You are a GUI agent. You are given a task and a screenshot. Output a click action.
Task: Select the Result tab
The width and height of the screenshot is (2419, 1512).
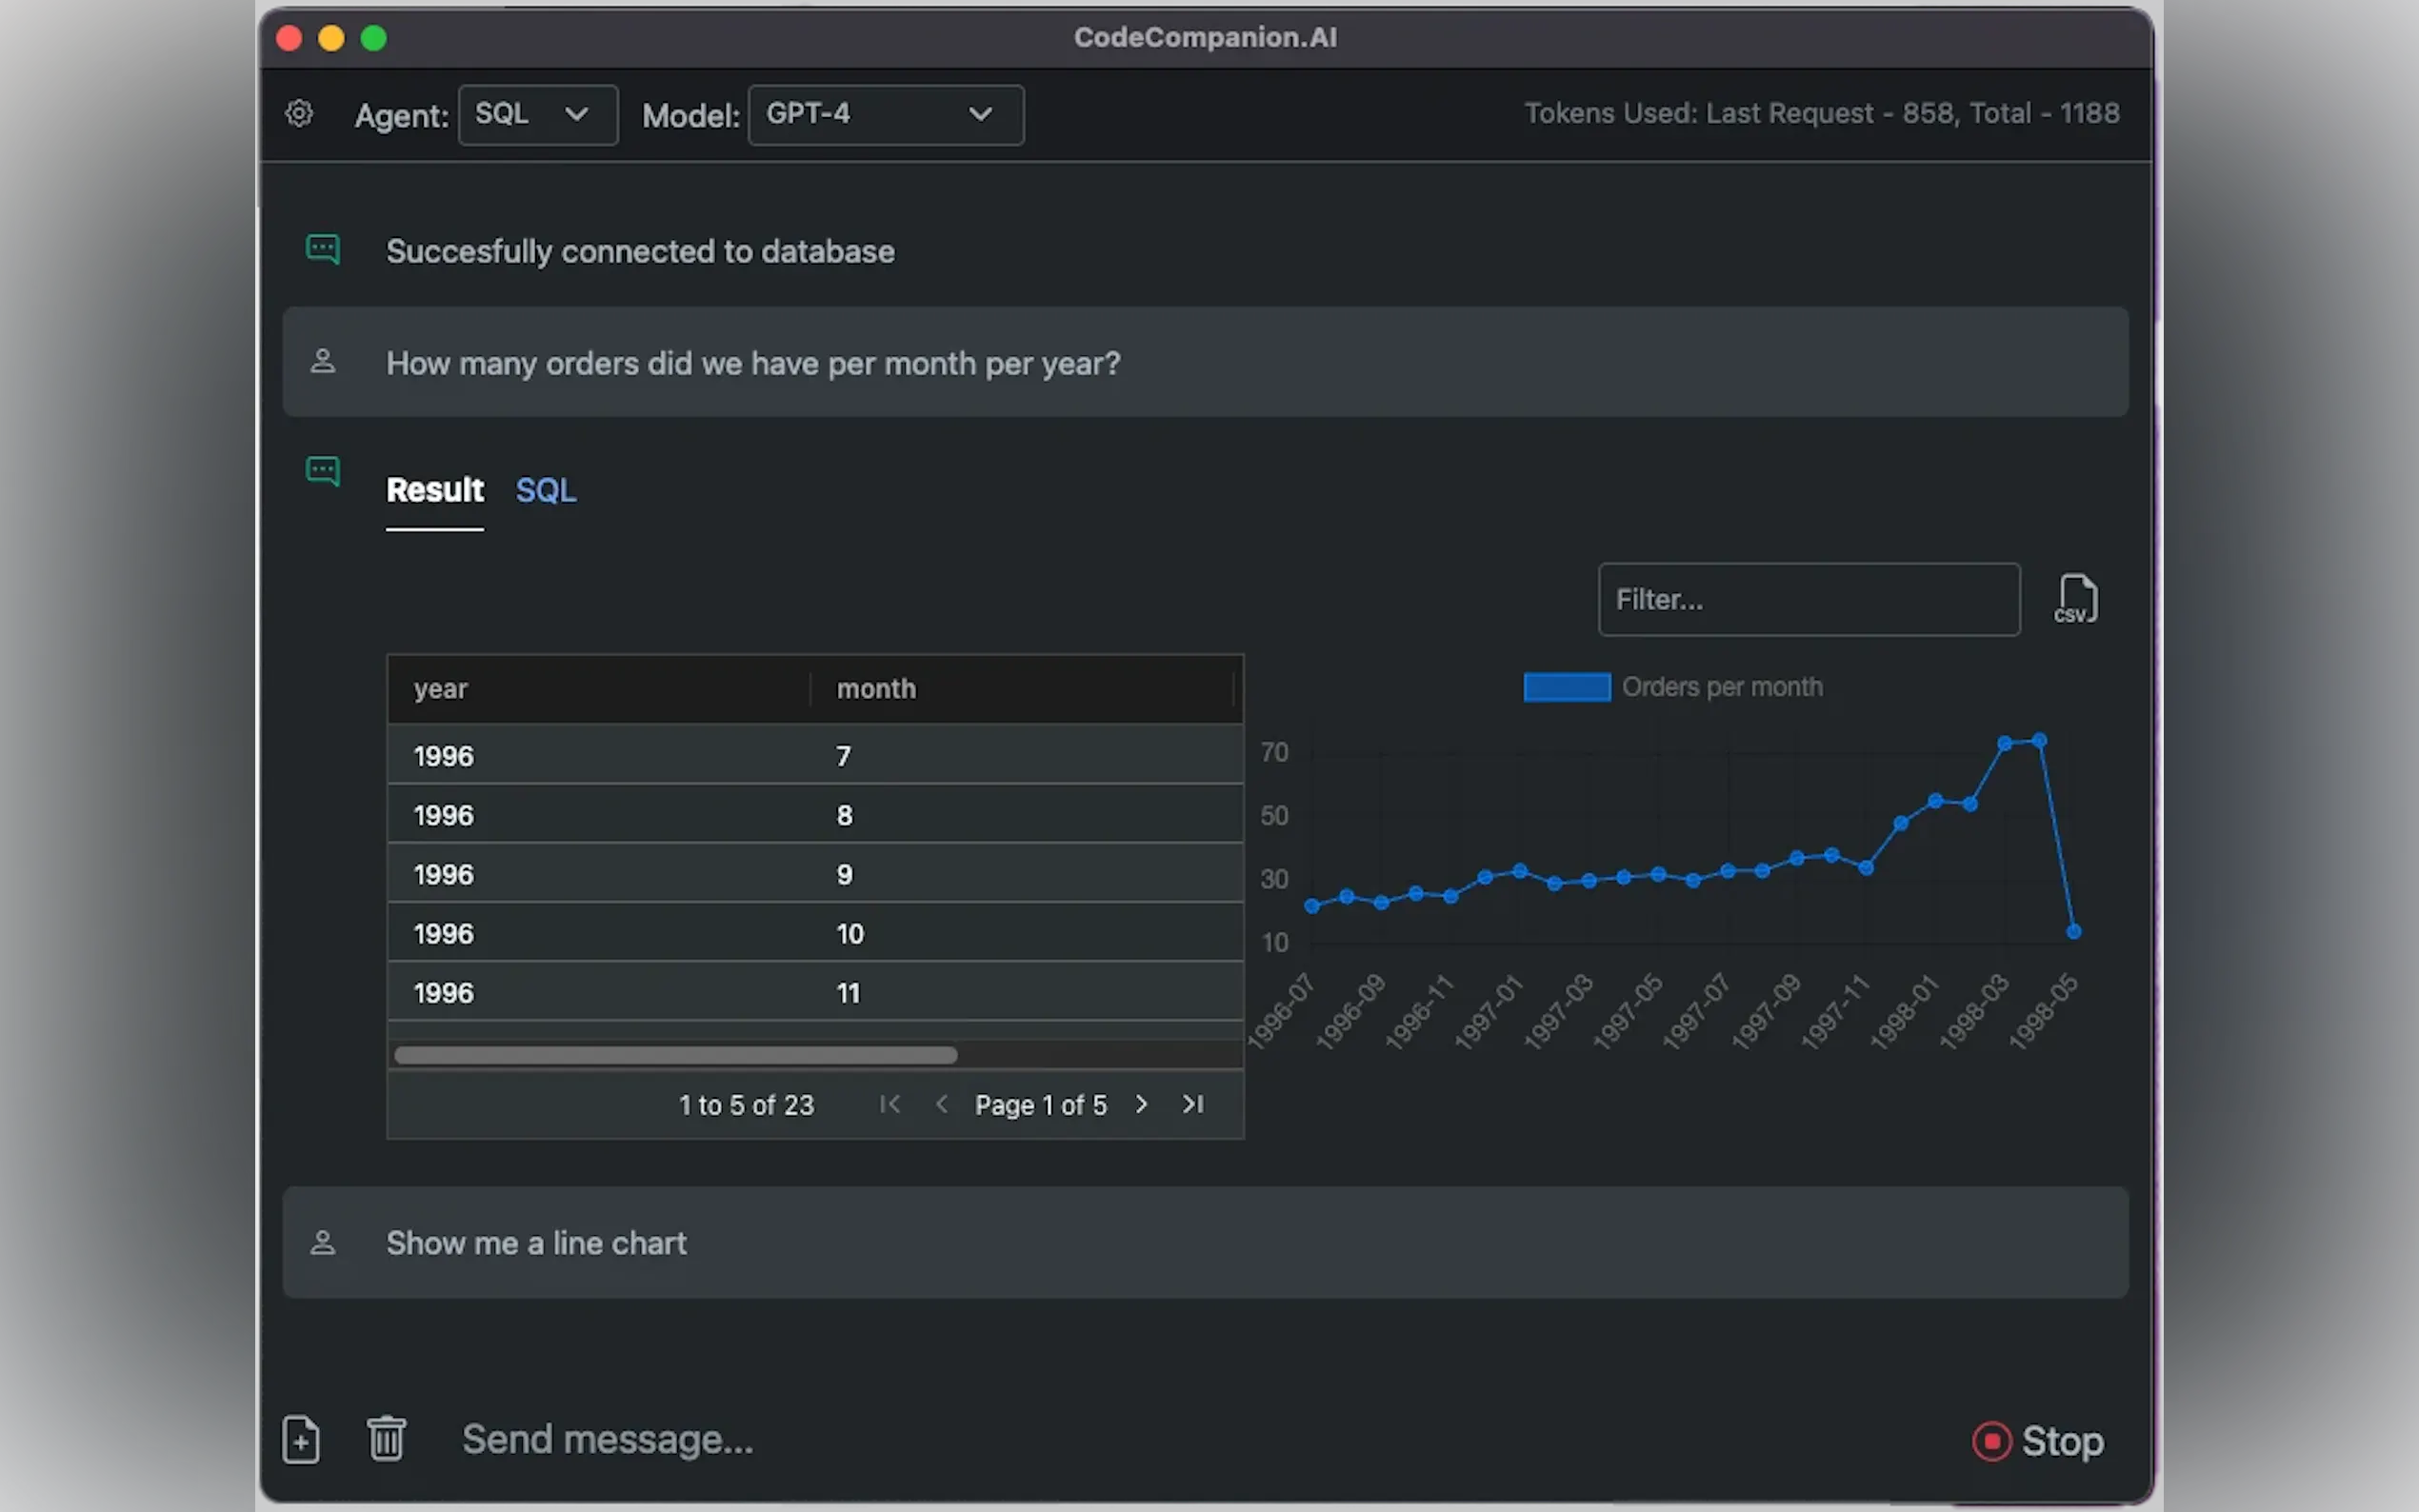coord(434,490)
